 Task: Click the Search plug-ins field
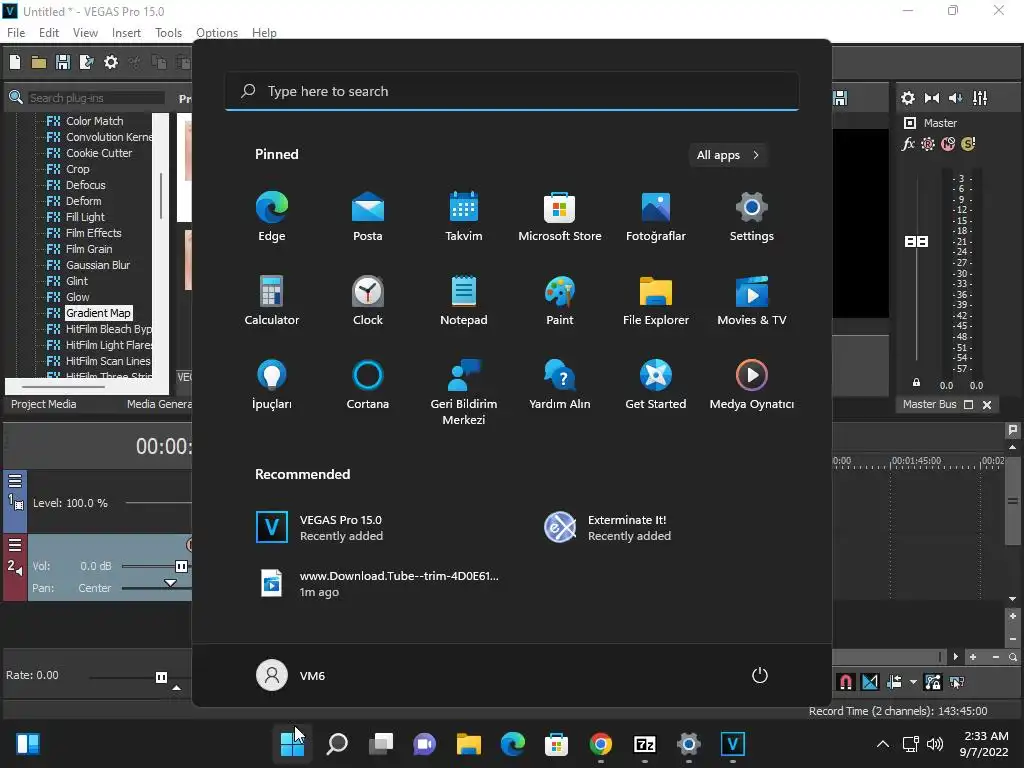(95, 98)
